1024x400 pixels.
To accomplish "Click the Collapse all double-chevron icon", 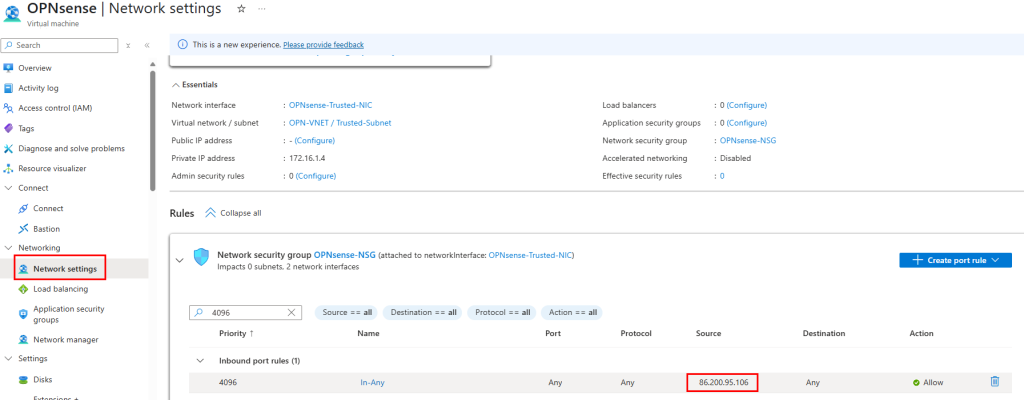I will tap(210, 213).
